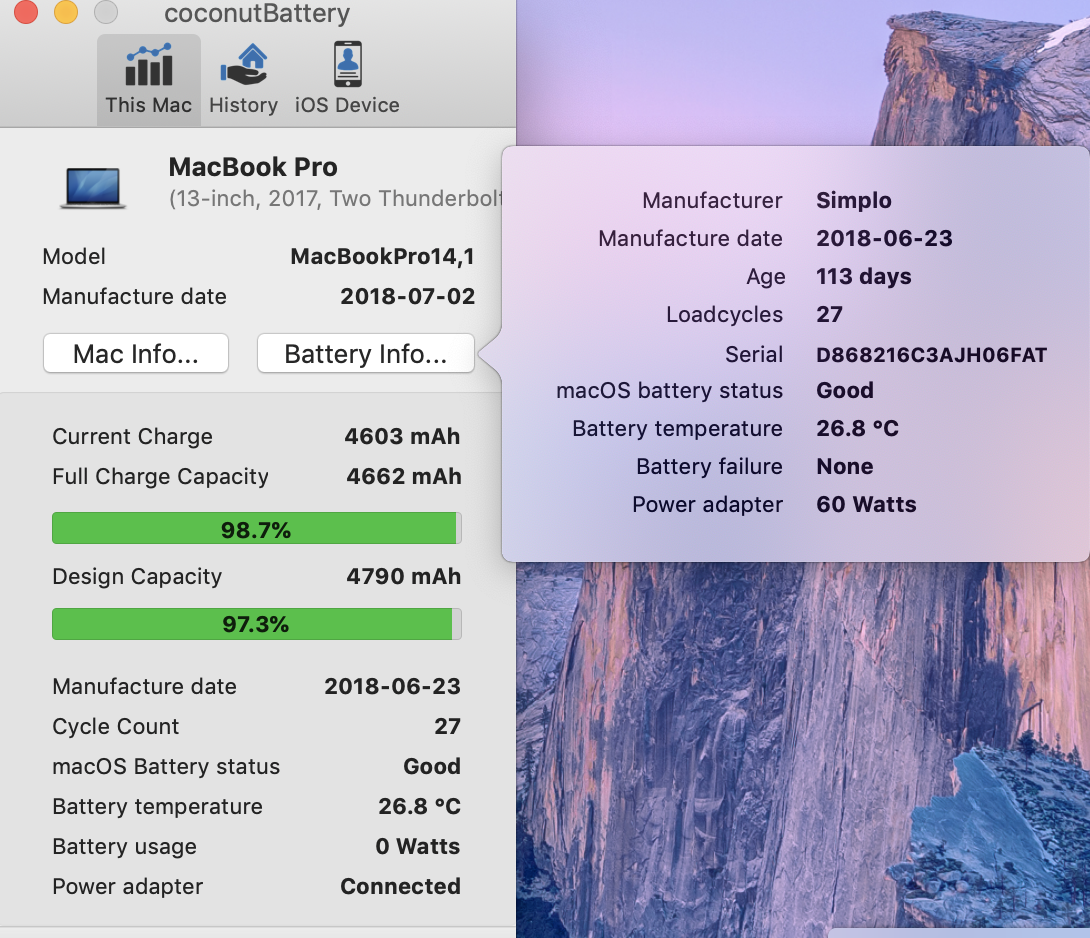Open the Mac Info... button

click(x=136, y=353)
